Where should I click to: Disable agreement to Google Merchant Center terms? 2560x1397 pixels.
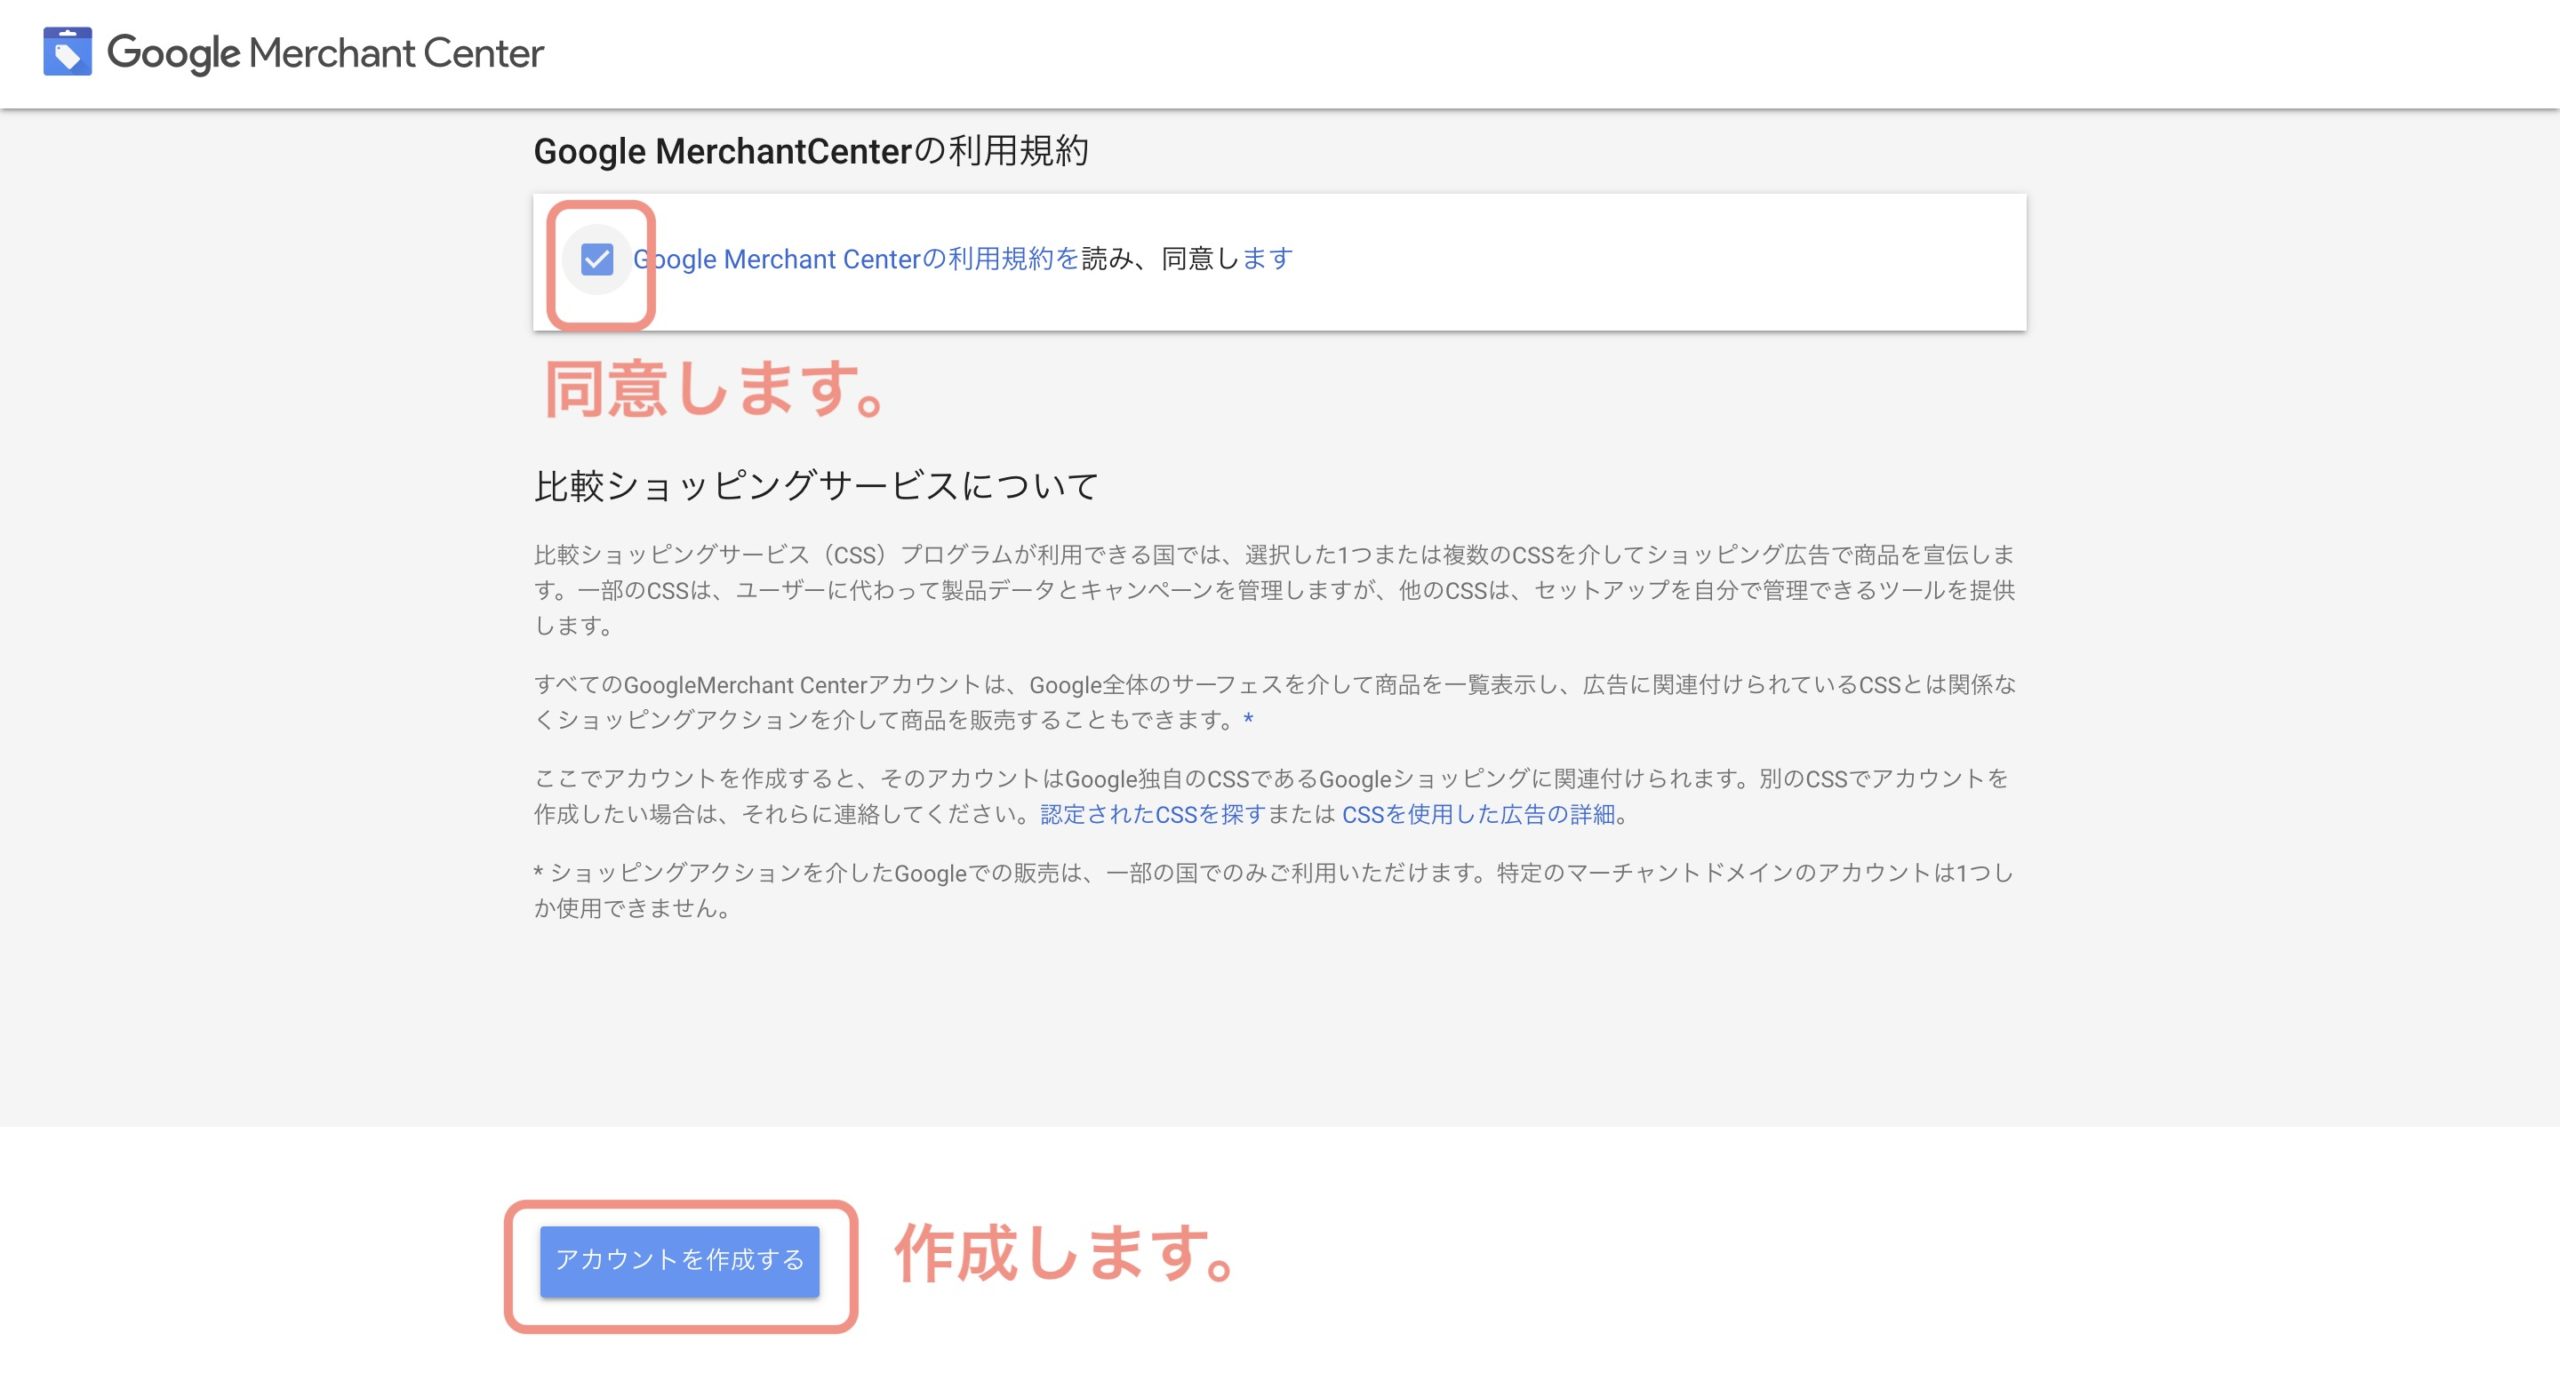click(598, 260)
